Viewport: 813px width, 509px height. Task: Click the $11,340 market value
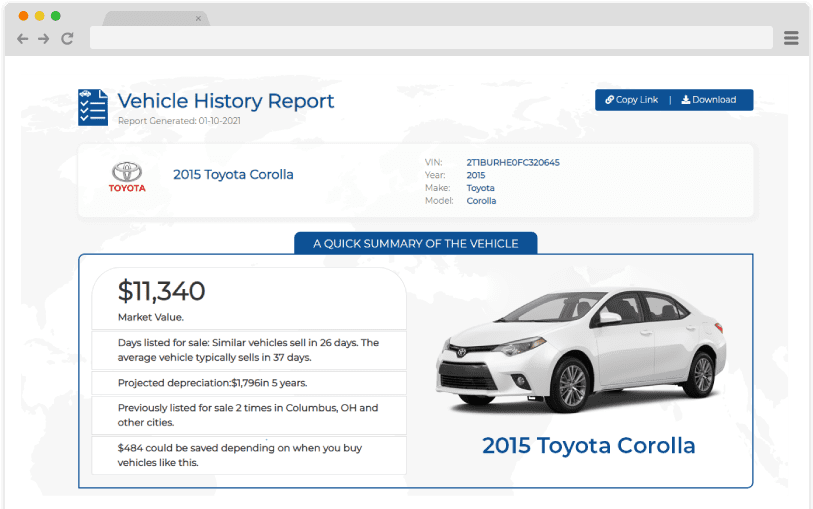tap(161, 291)
